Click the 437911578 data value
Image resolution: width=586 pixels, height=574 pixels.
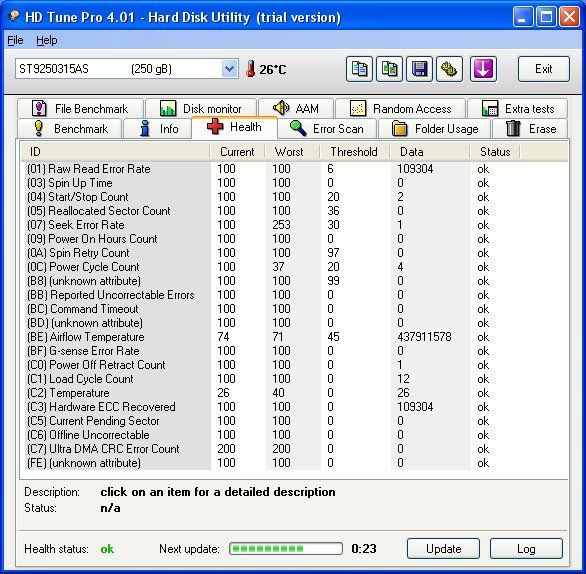point(424,337)
